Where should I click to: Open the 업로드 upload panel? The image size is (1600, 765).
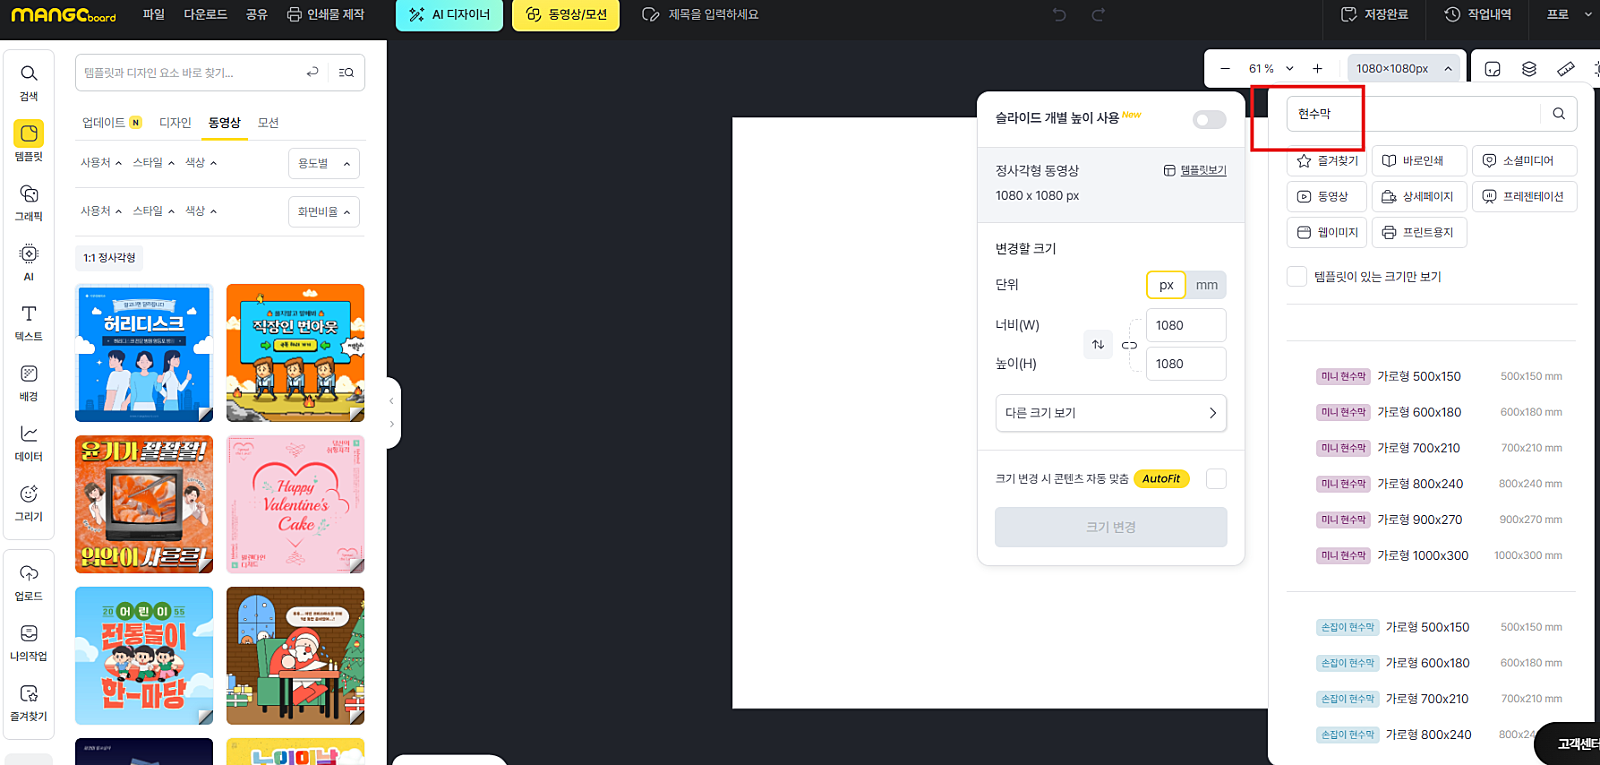(29, 581)
